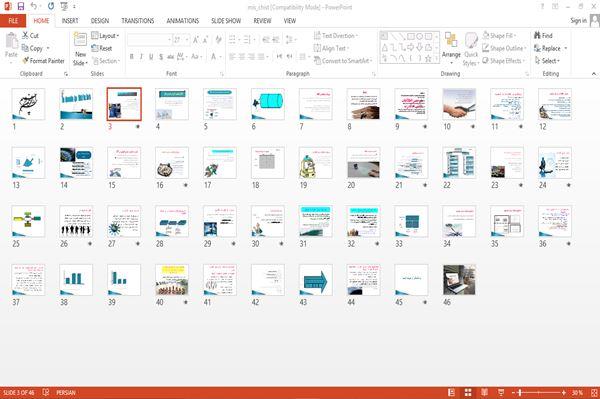Screen dimensions: 600x399
Task: Click the Format Painter icon
Action: pyautogui.click(x=26, y=60)
